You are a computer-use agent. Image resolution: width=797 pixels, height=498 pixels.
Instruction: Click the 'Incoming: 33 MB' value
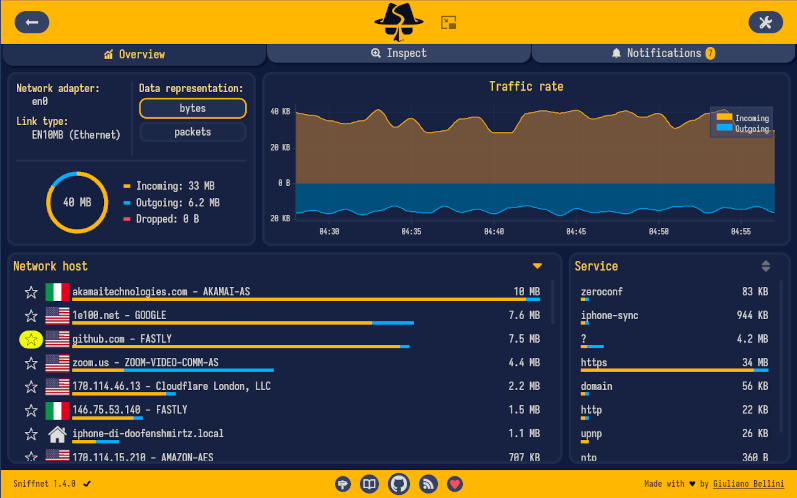(175, 186)
